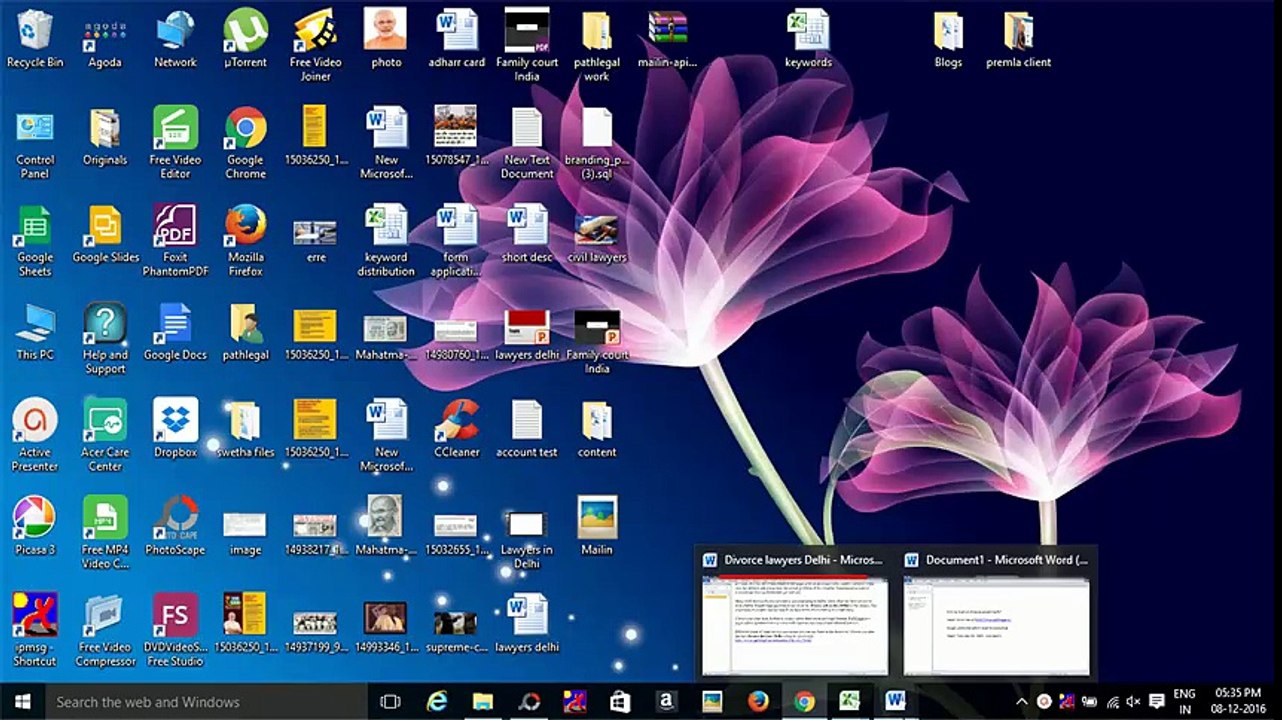This screenshot has height=720, width=1282.
Task: Select the Originals folder
Action: pyautogui.click(x=105, y=138)
